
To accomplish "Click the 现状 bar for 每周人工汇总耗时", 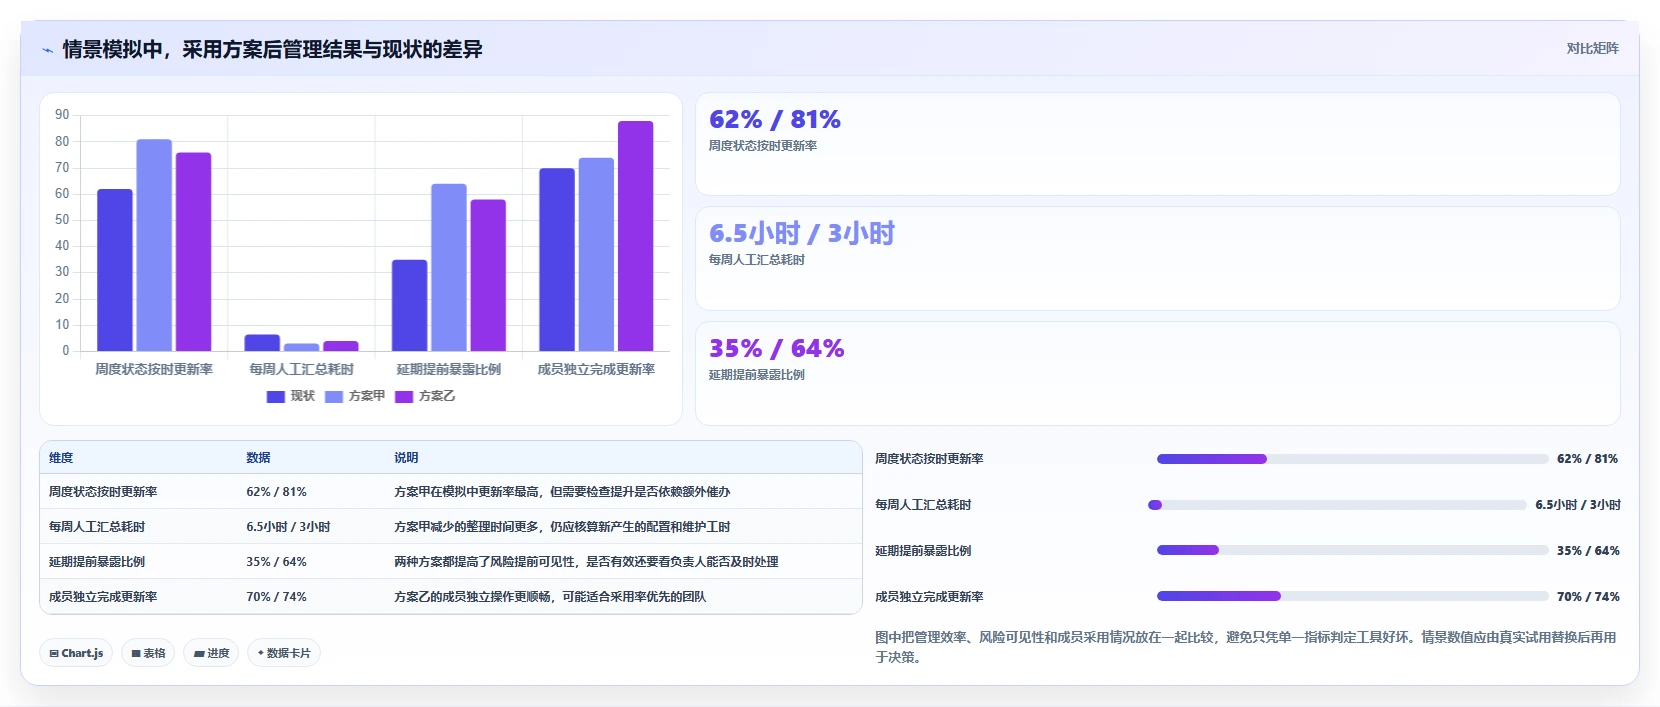I will click(262, 343).
